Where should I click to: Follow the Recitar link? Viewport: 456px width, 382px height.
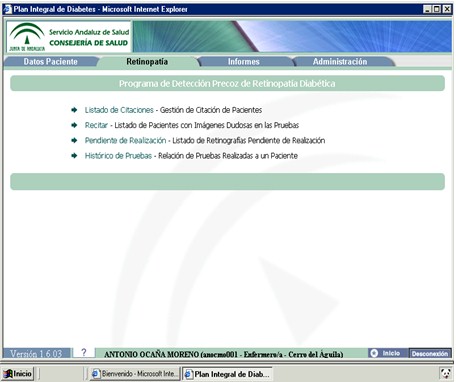[x=96, y=125]
